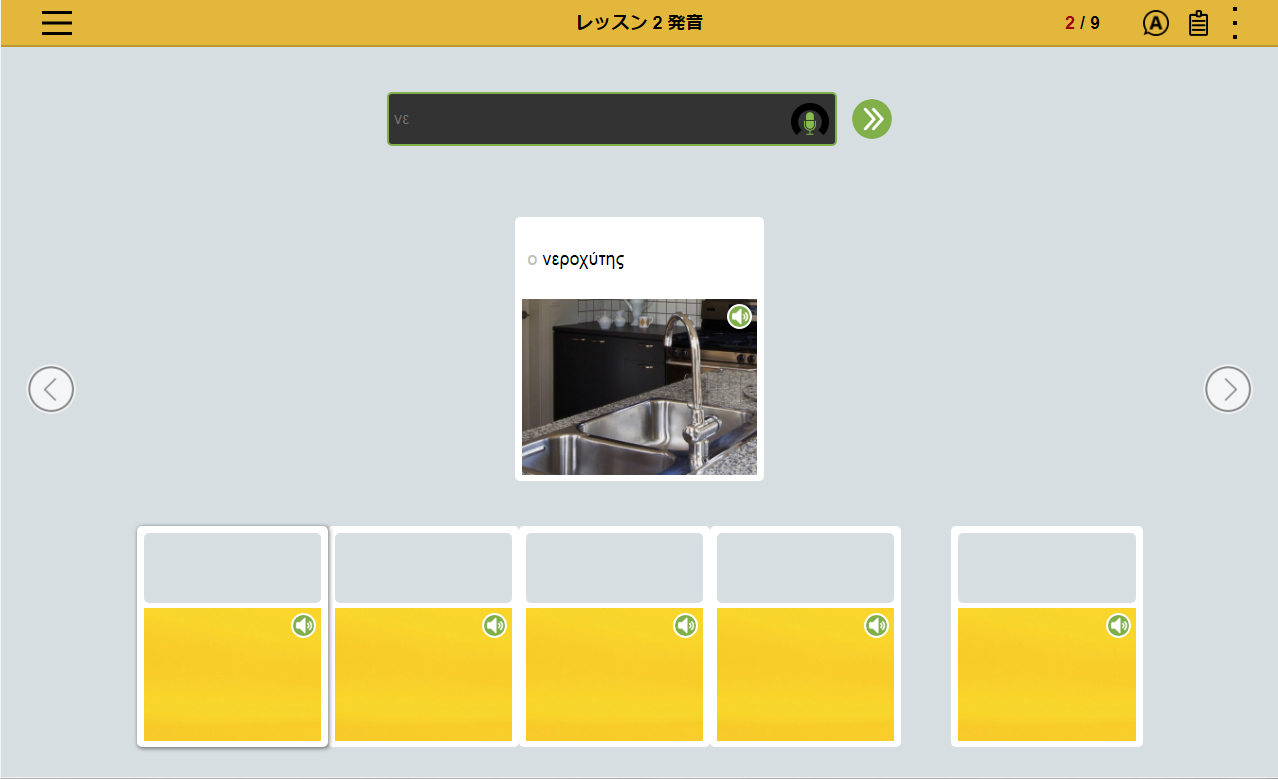Play audio on the second yellow card
This screenshot has height=779, width=1278.
[494, 626]
